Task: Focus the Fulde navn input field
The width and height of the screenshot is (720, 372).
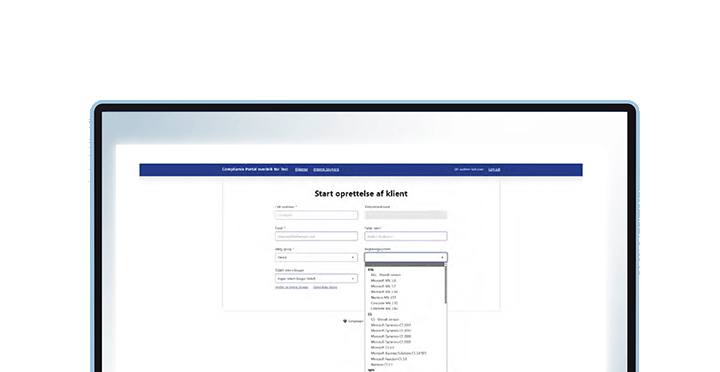Action: (406, 236)
